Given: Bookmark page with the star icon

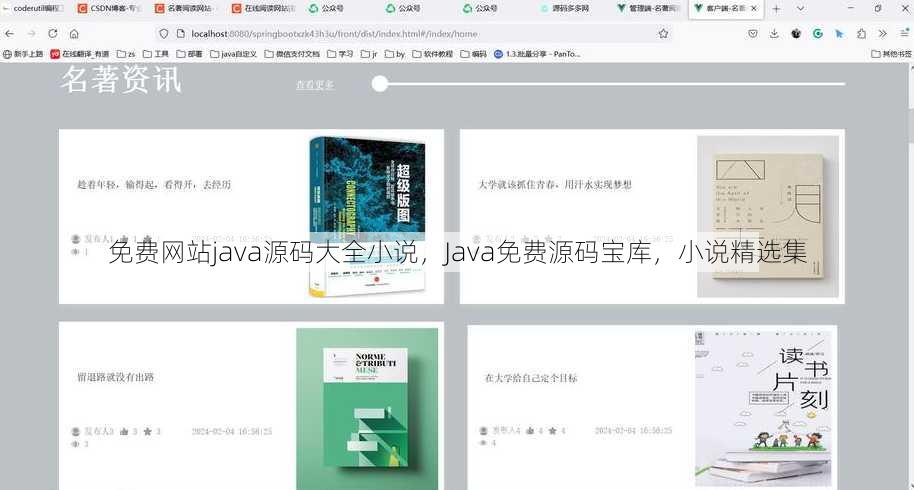Looking at the screenshot, I should point(663,34).
